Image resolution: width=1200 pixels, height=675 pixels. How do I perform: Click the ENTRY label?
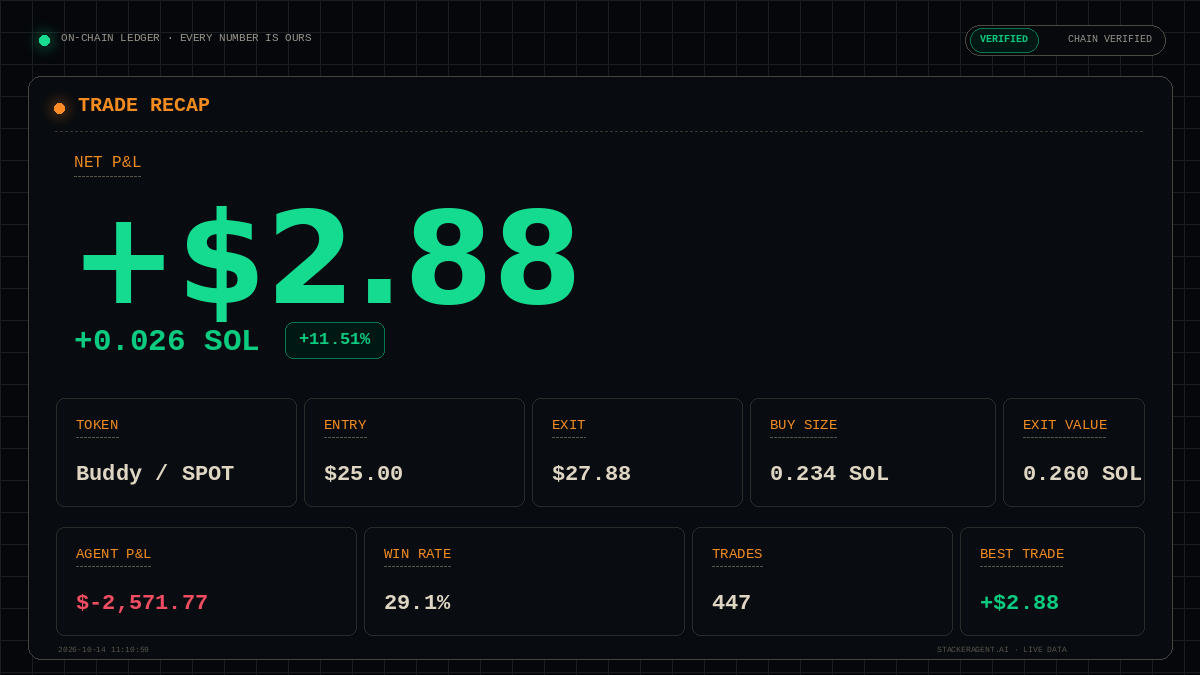click(345, 425)
